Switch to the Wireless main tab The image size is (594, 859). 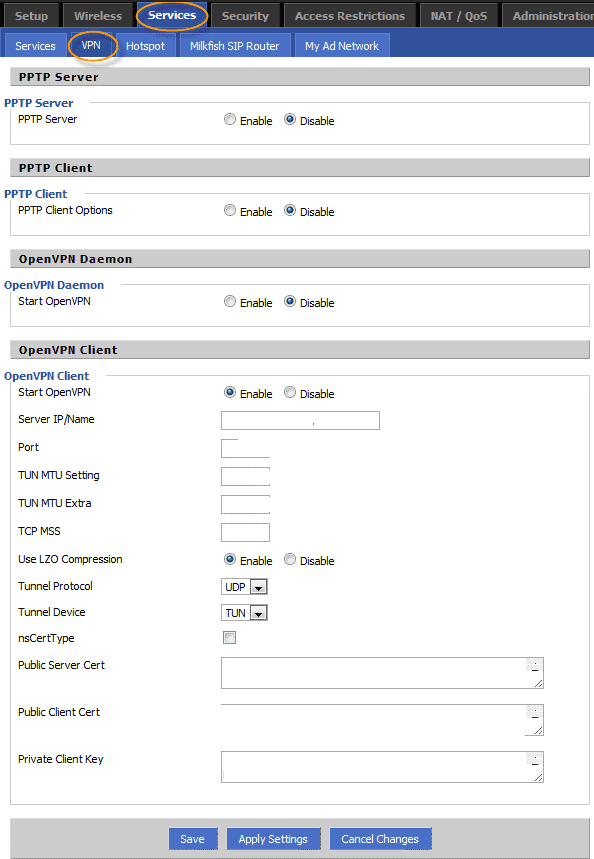98,16
